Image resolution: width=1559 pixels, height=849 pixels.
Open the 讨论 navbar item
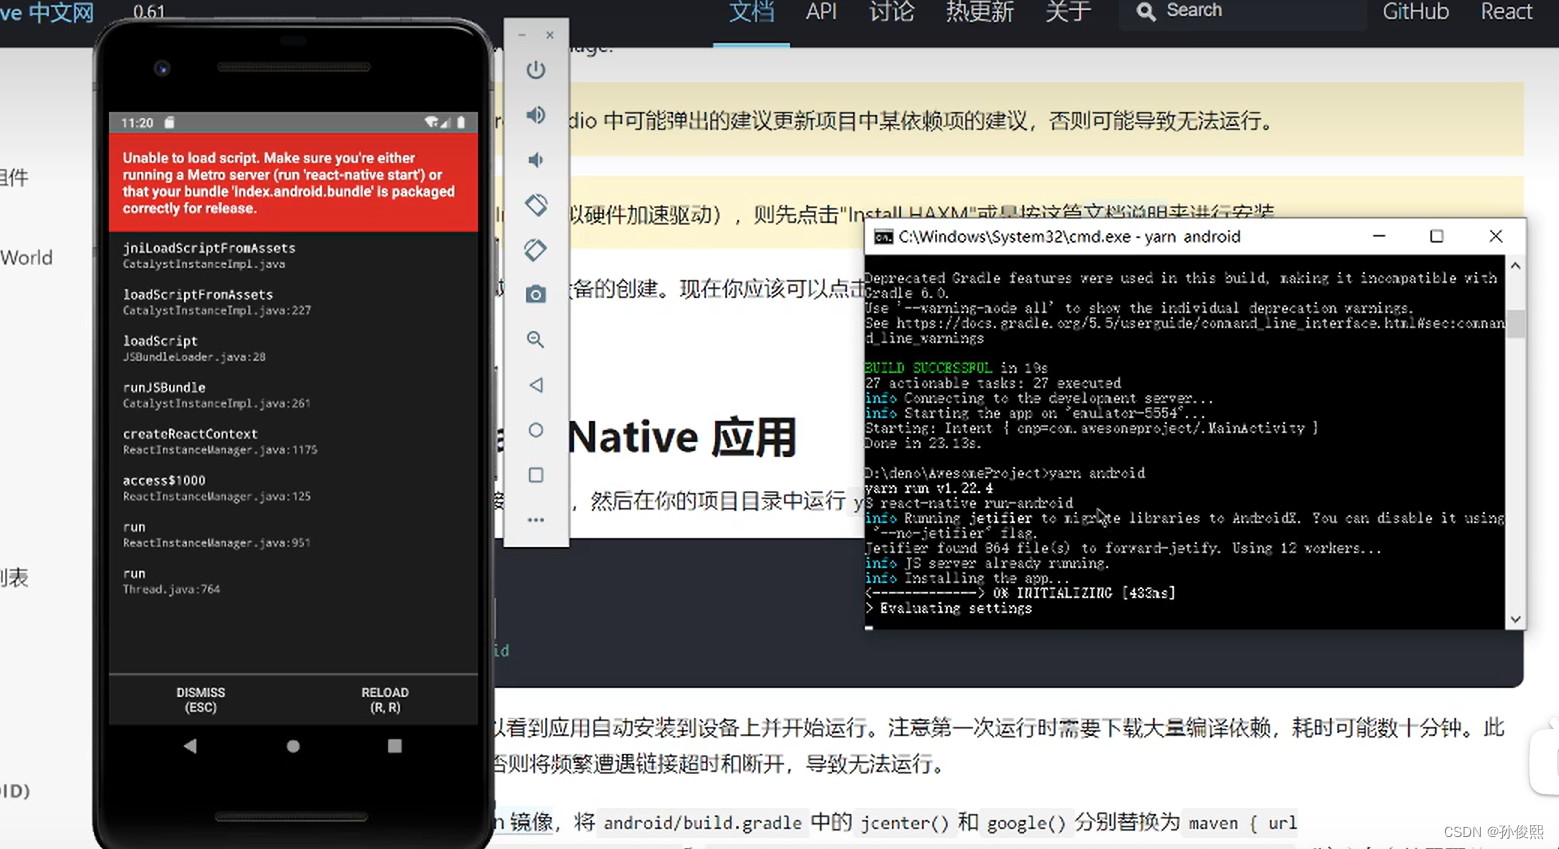pyautogui.click(x=891, y=12)
